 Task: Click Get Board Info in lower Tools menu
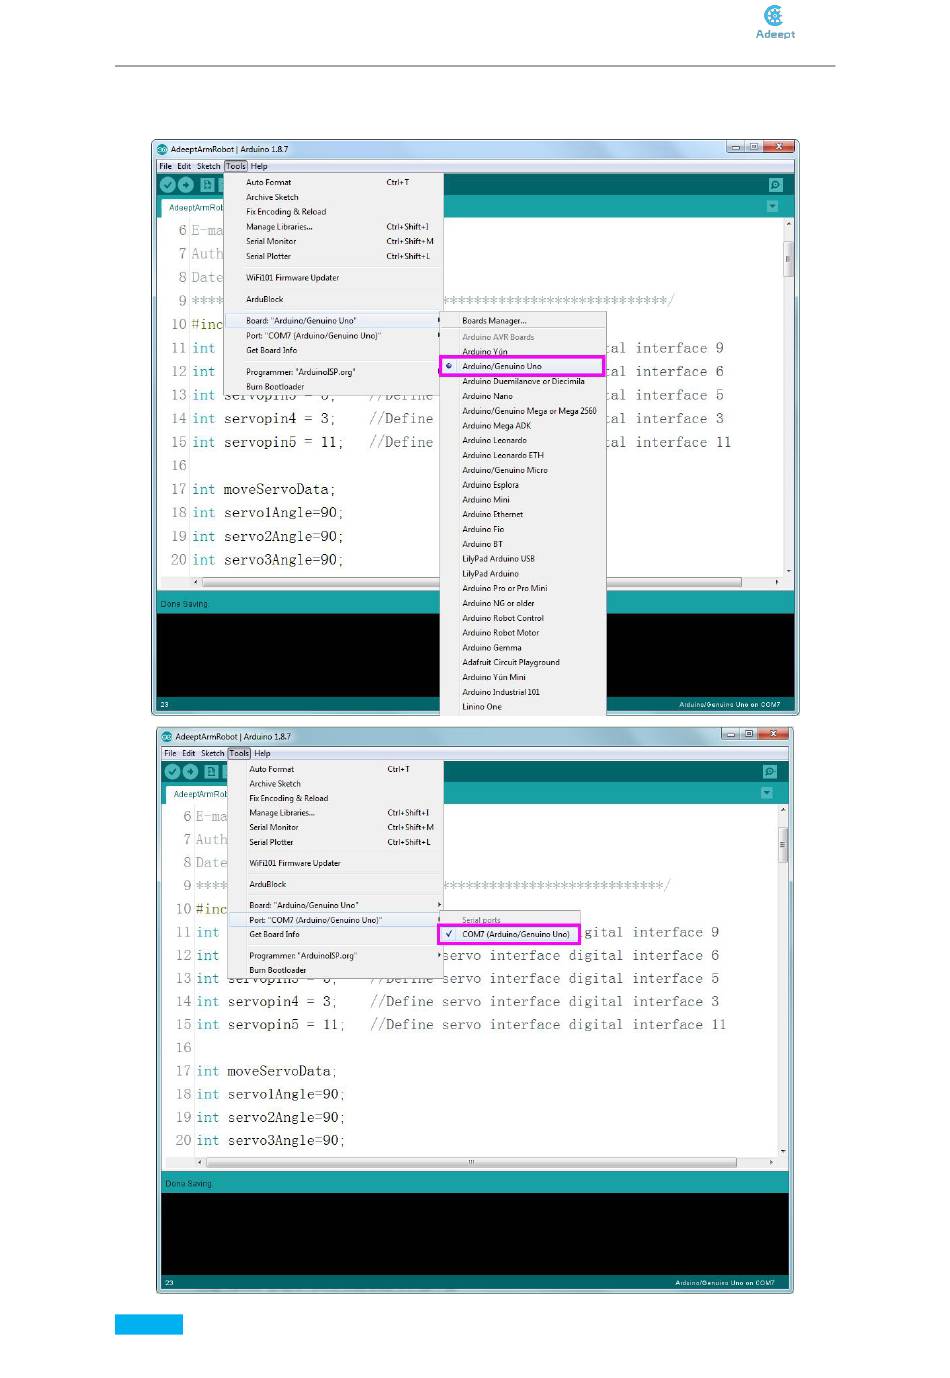(x=274, y=934)
